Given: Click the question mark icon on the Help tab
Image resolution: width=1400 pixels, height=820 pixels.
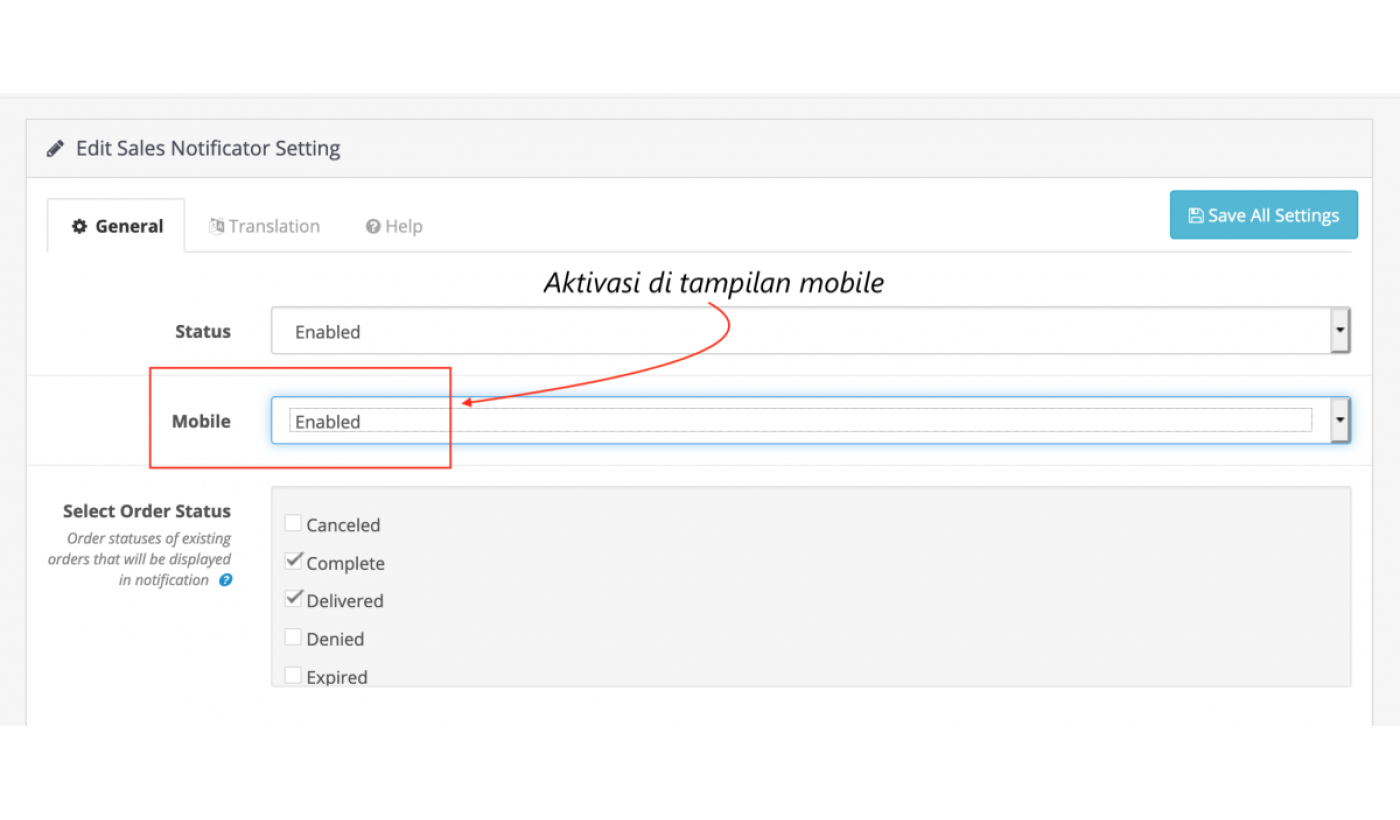Looking at the screenshot, I should [x=372, y=226].
